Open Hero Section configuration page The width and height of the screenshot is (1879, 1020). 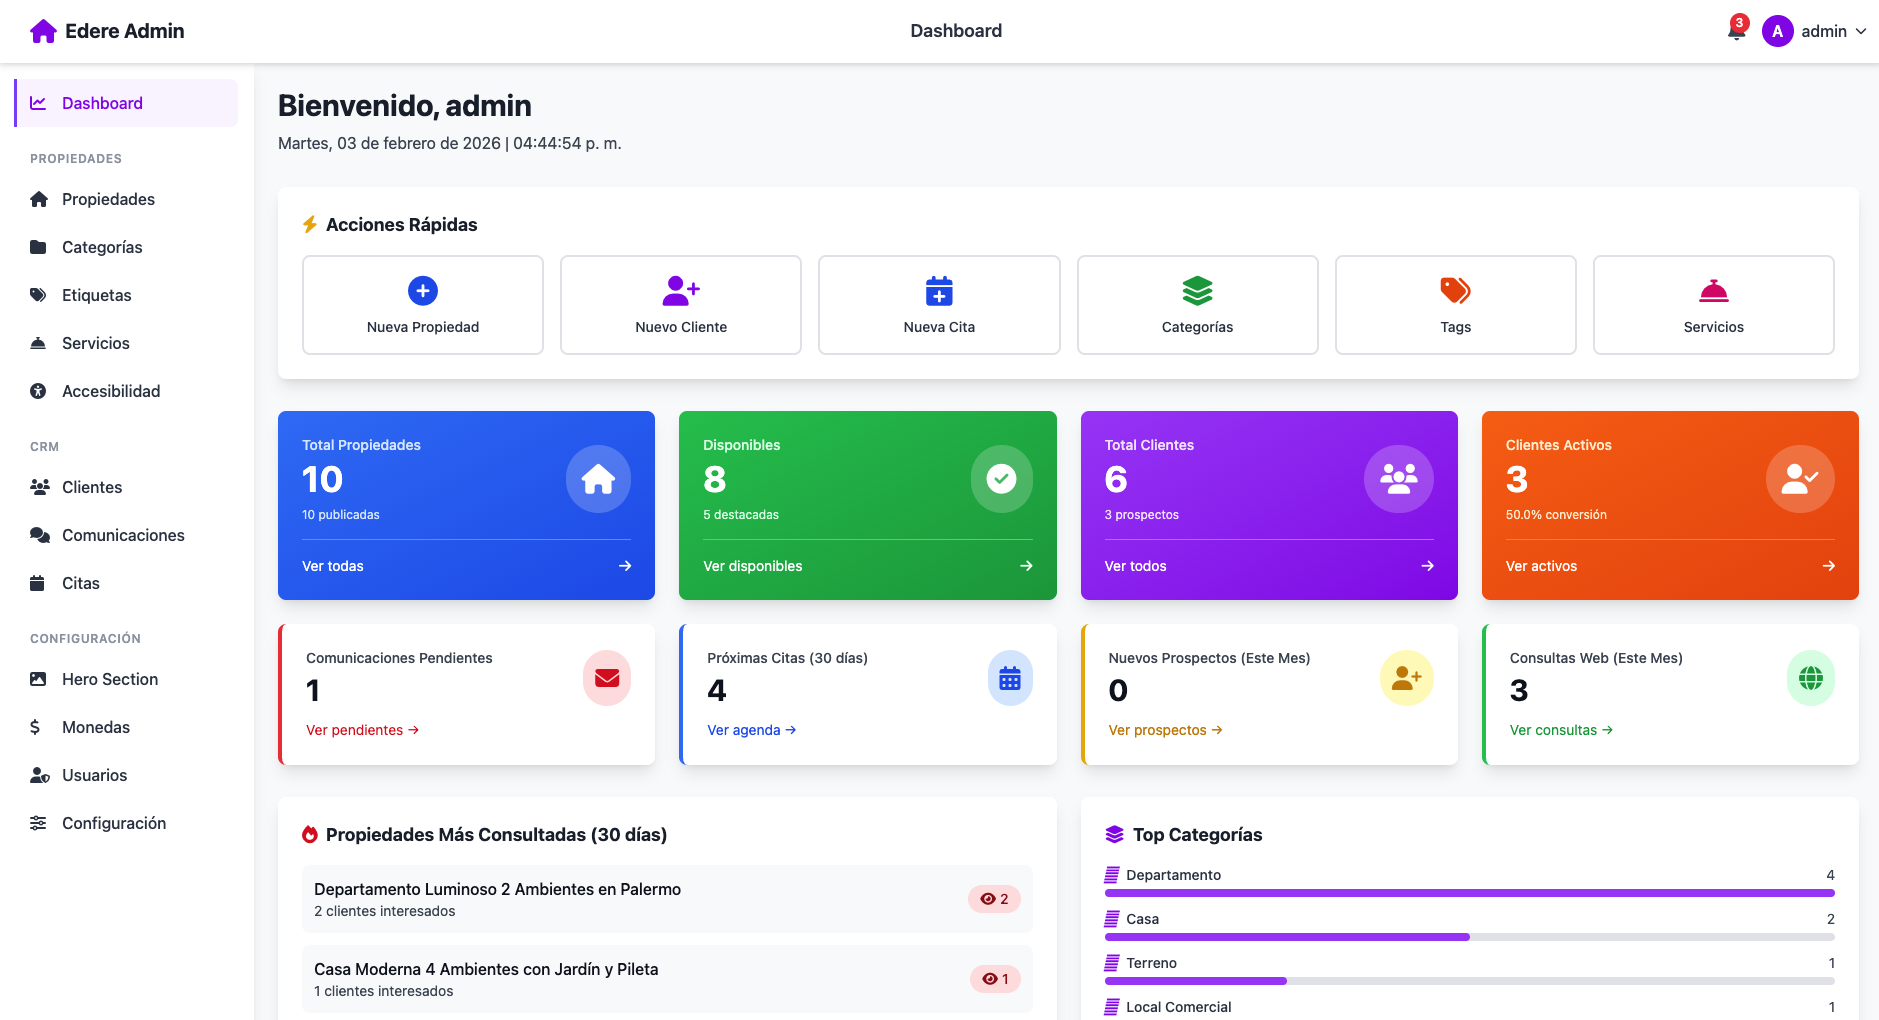110,679
